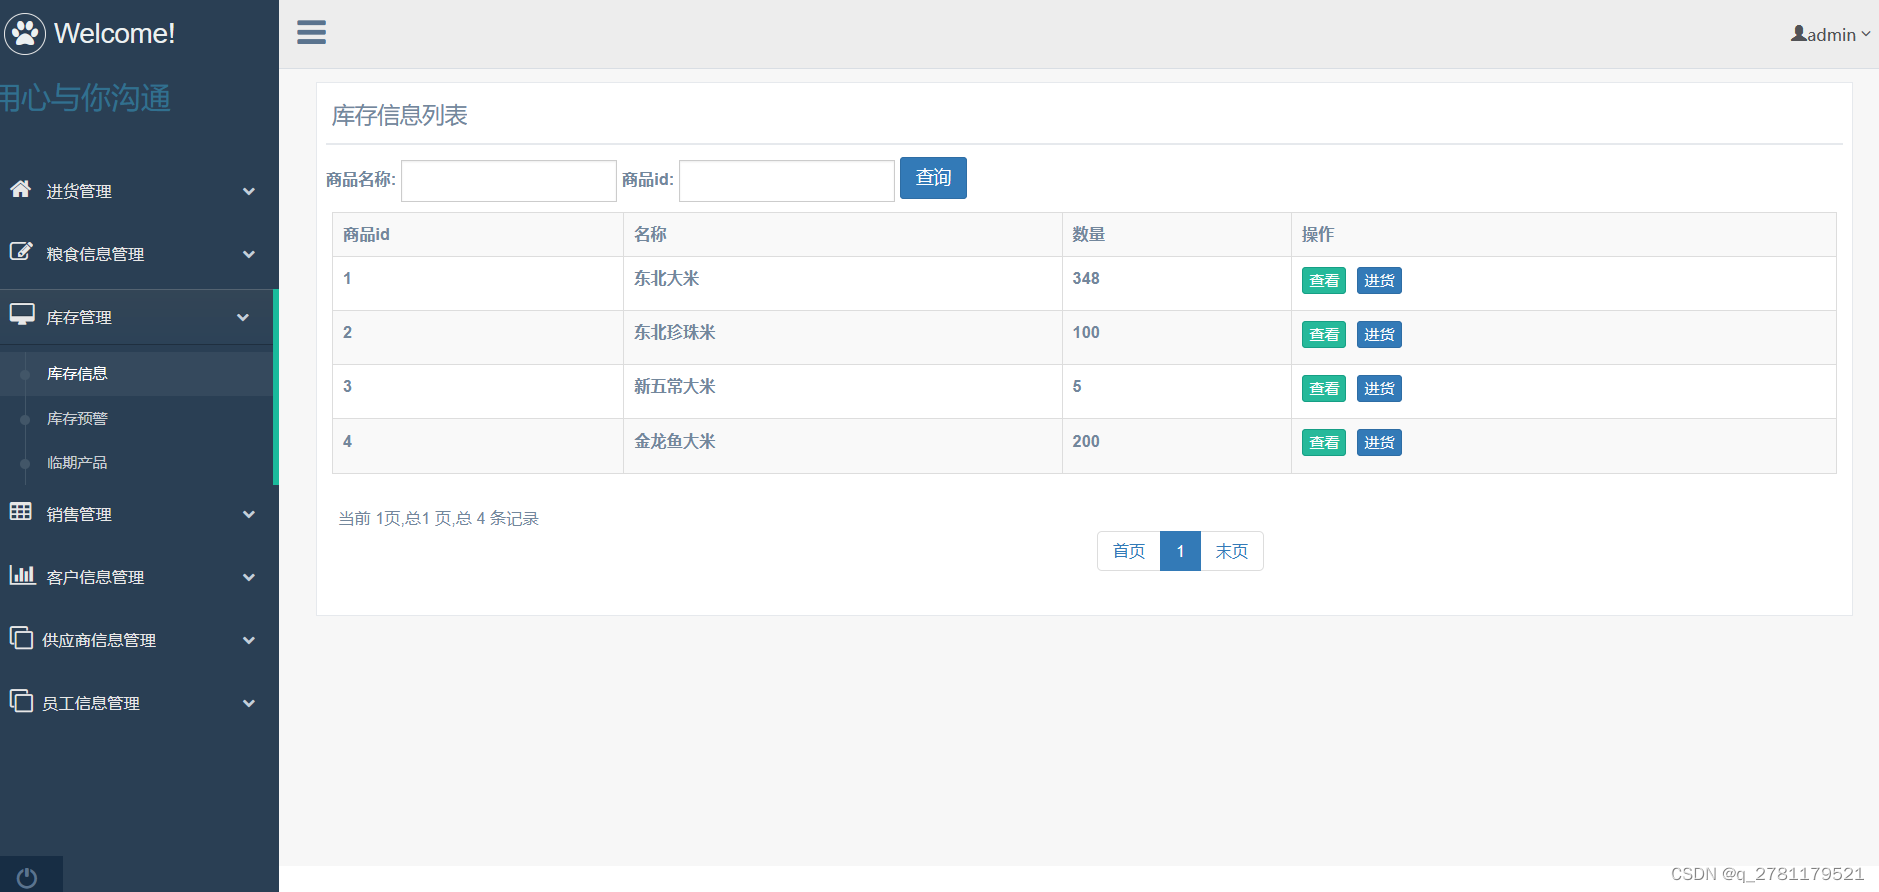The image size is (1879, 892).
Task: Expand 客户信息管理 using its chevron
Action: click(249, 577)
